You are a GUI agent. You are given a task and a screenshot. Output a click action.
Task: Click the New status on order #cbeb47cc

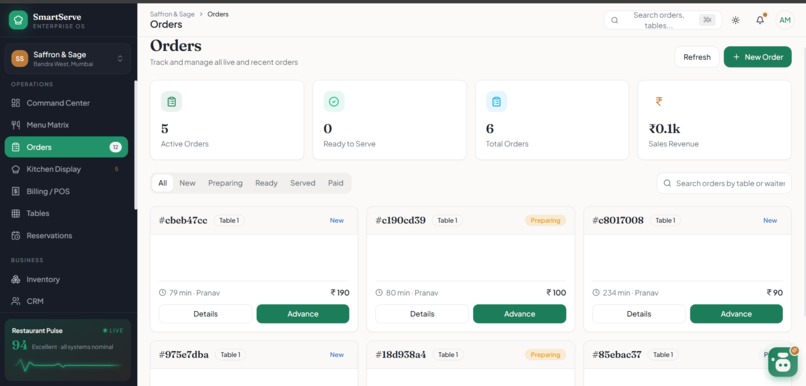click(x=337, y=220)
